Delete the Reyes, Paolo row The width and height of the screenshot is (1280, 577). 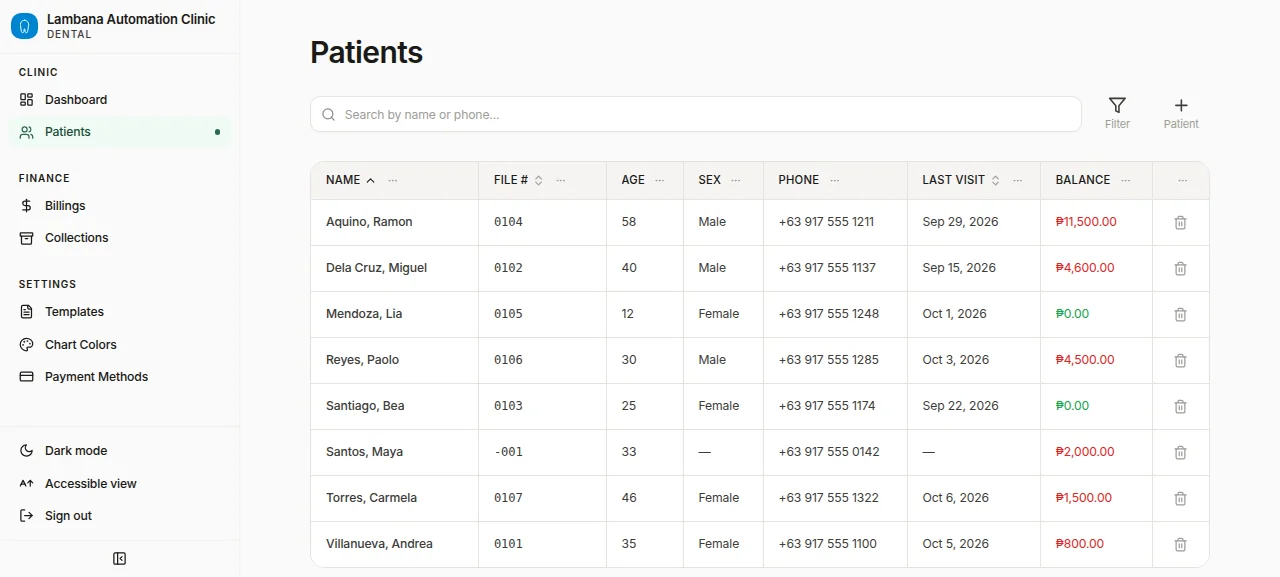(x=1180, y=360)
